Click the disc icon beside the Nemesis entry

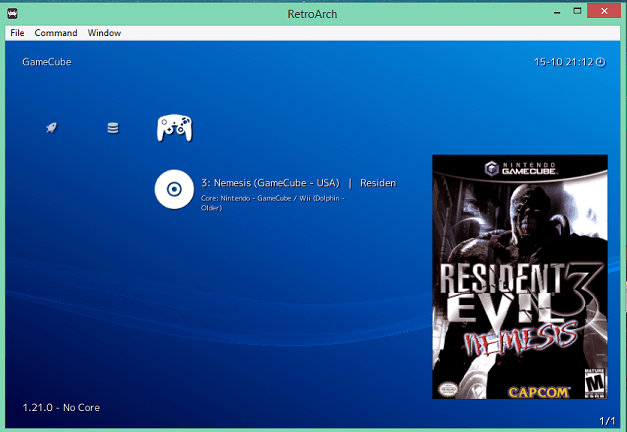[173, 189]
